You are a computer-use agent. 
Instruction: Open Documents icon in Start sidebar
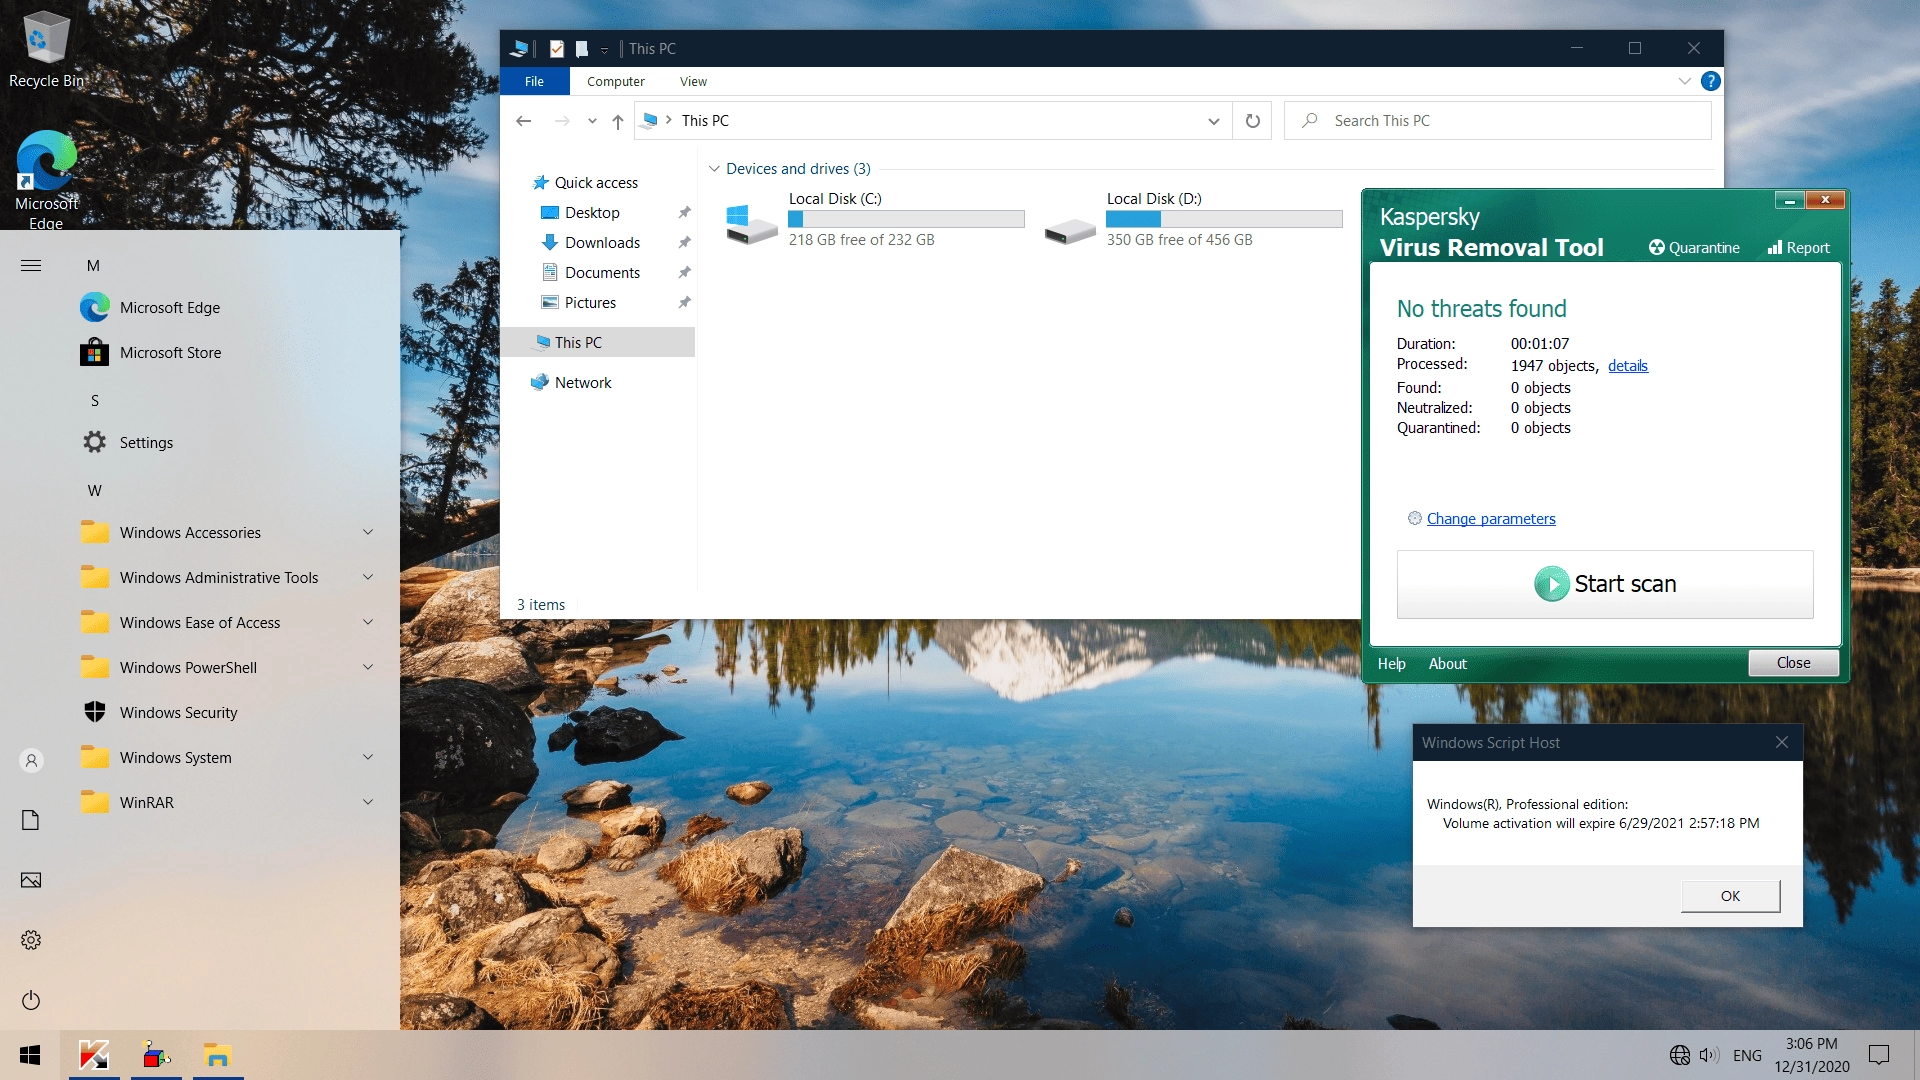tap(31, 820)
